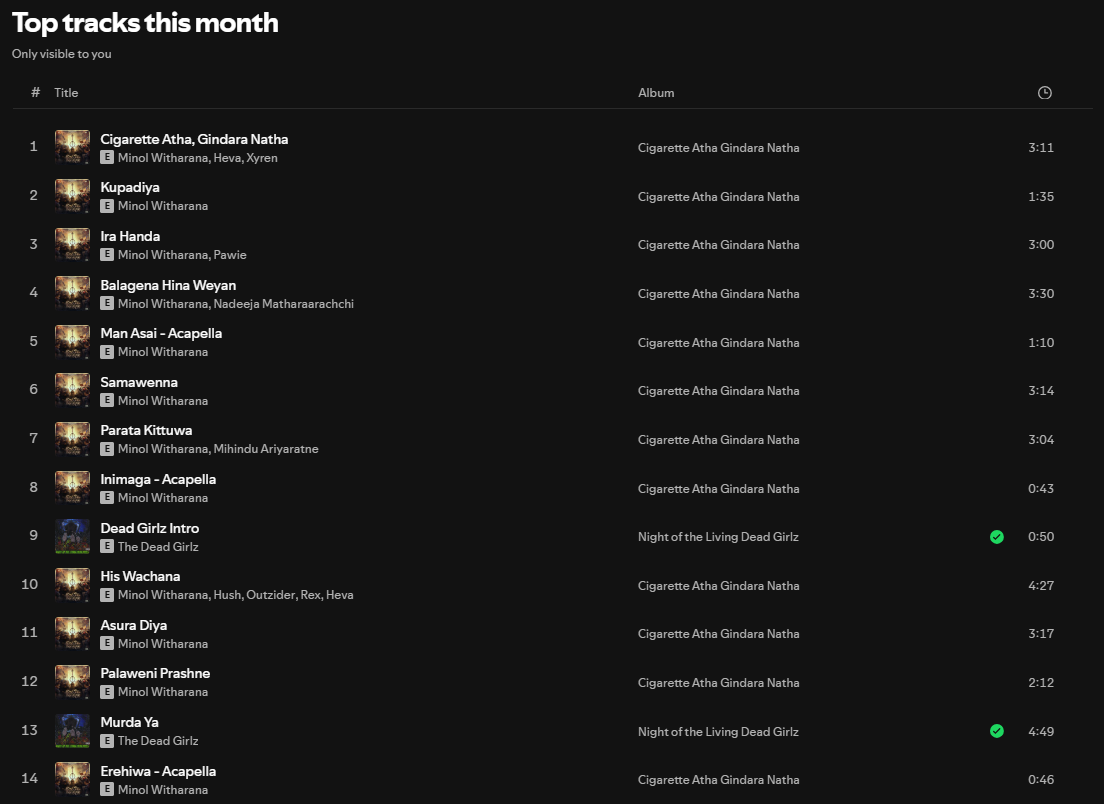The image size is (1104, 804).
Task: Click the explicit badge on Kupadiya
Action: click(106, 206)
